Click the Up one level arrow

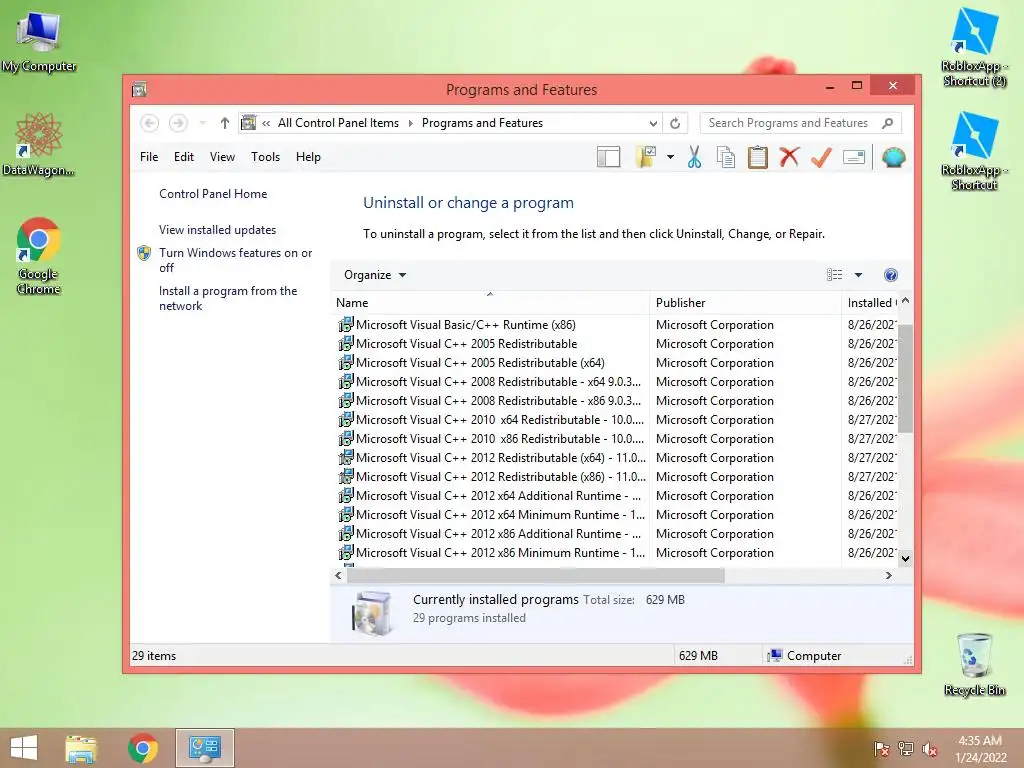tap(225, 123)
